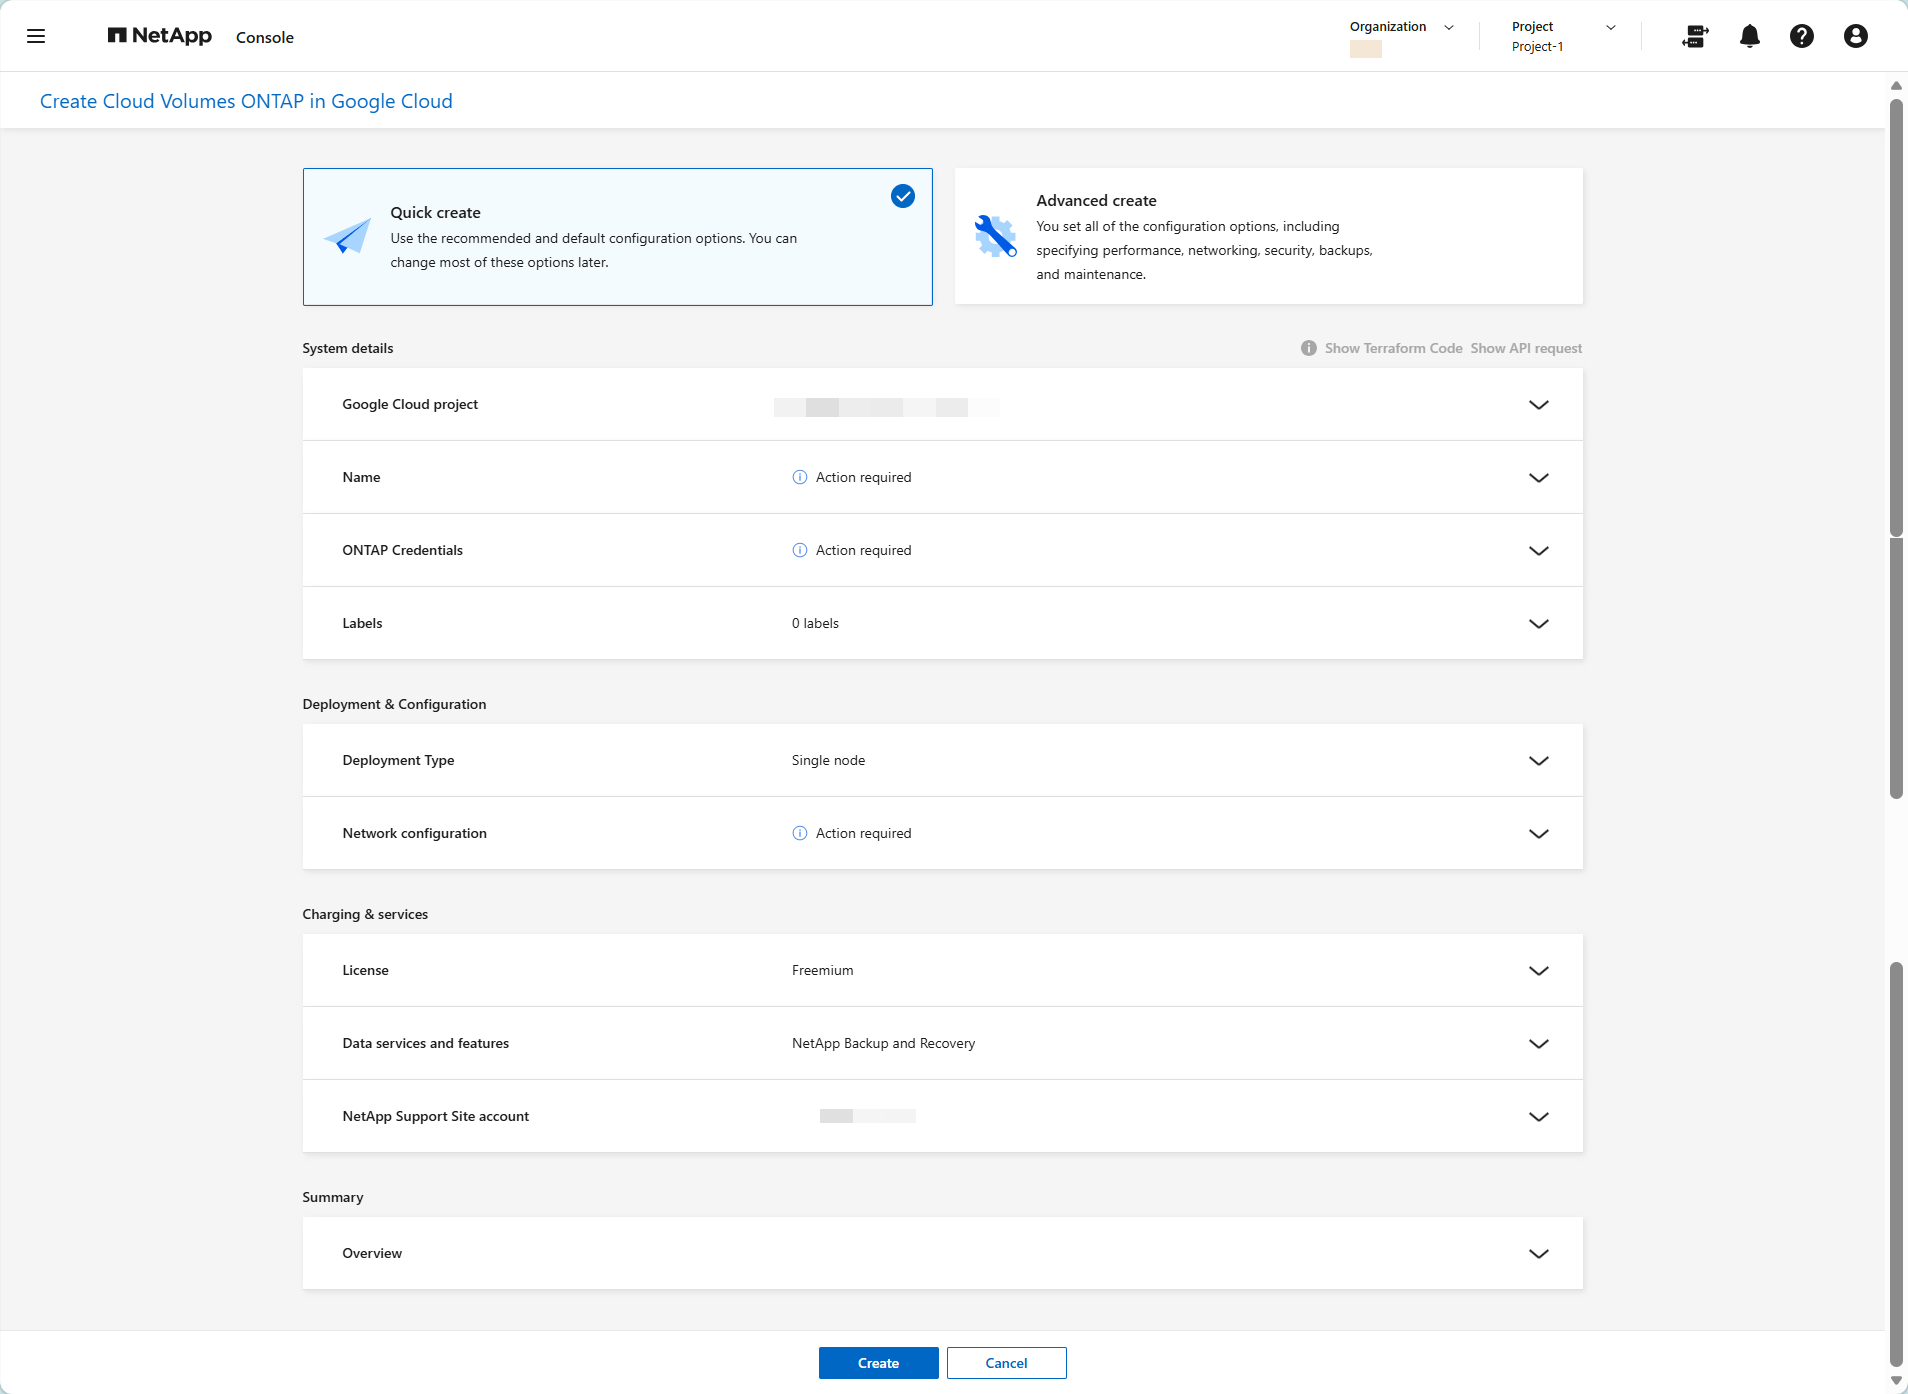Expand the Labels row chevron

1538,624
